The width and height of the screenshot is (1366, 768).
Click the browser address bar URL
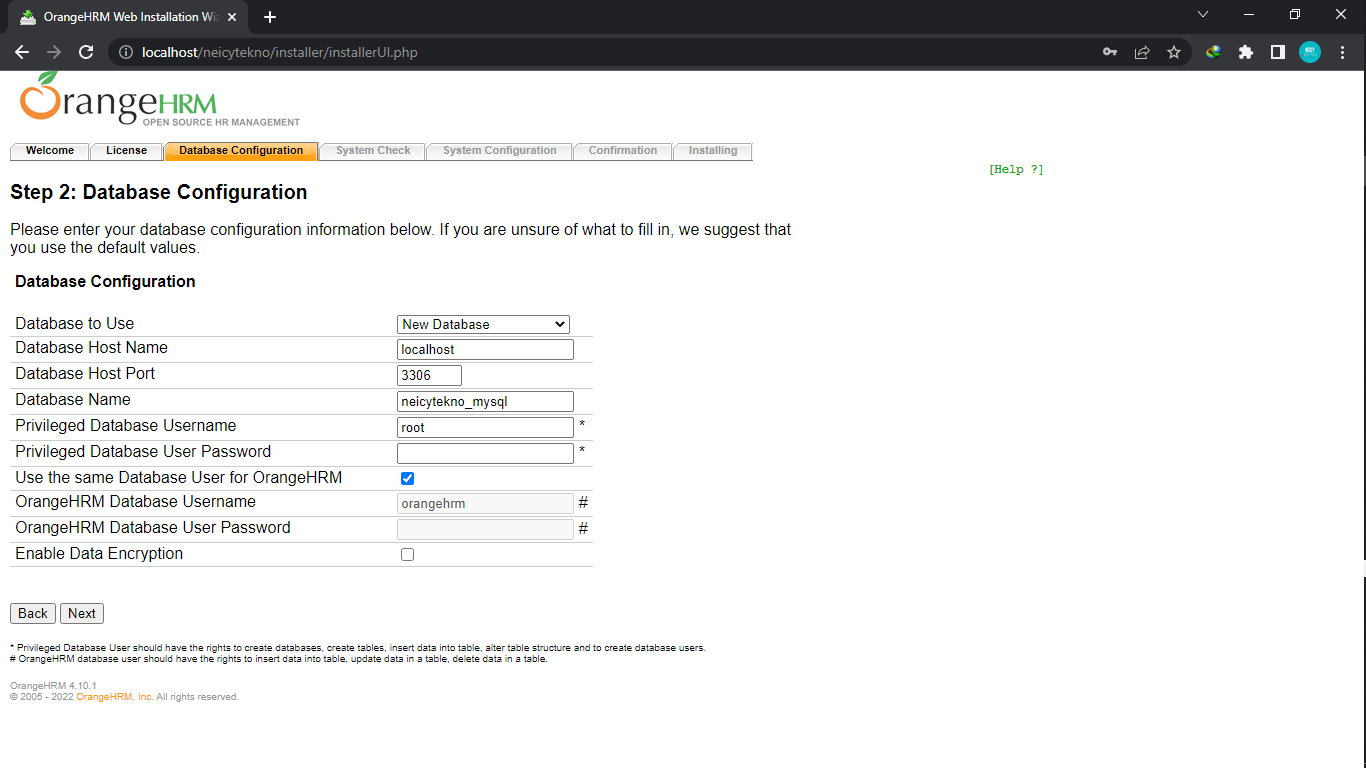[x=280, y=52]
